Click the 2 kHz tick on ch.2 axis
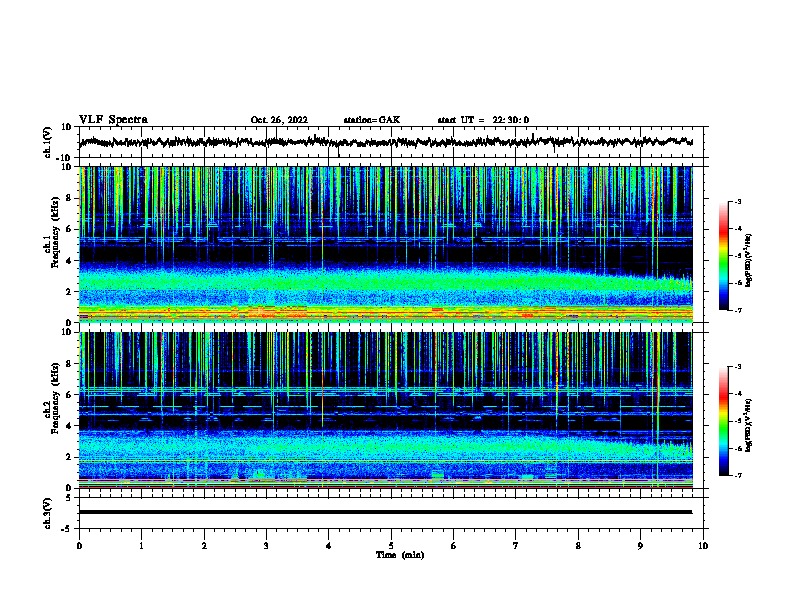792x612 pixels. tap(70, 457)
